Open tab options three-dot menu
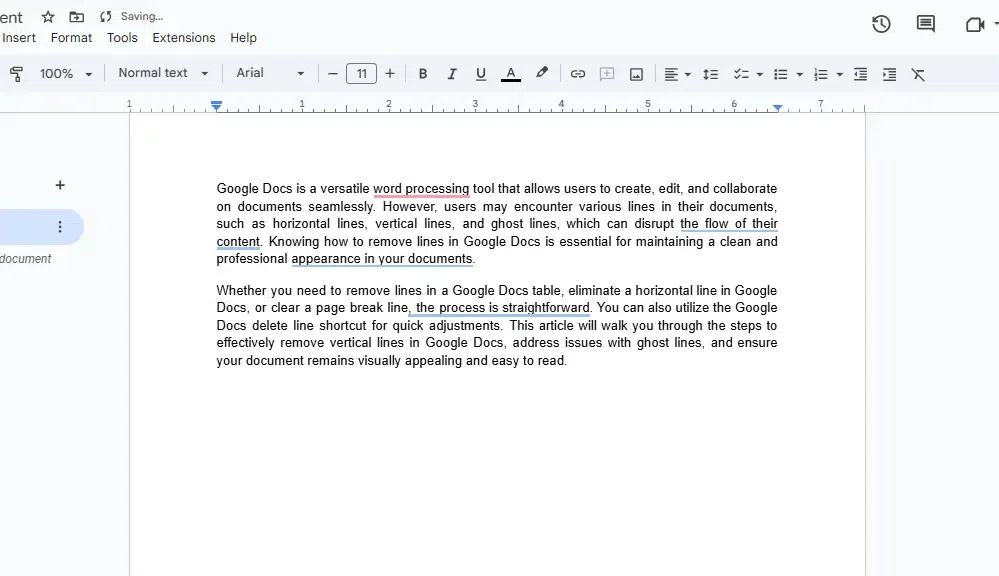The height and width of the screenshot is (576, 999). [60, 227]
